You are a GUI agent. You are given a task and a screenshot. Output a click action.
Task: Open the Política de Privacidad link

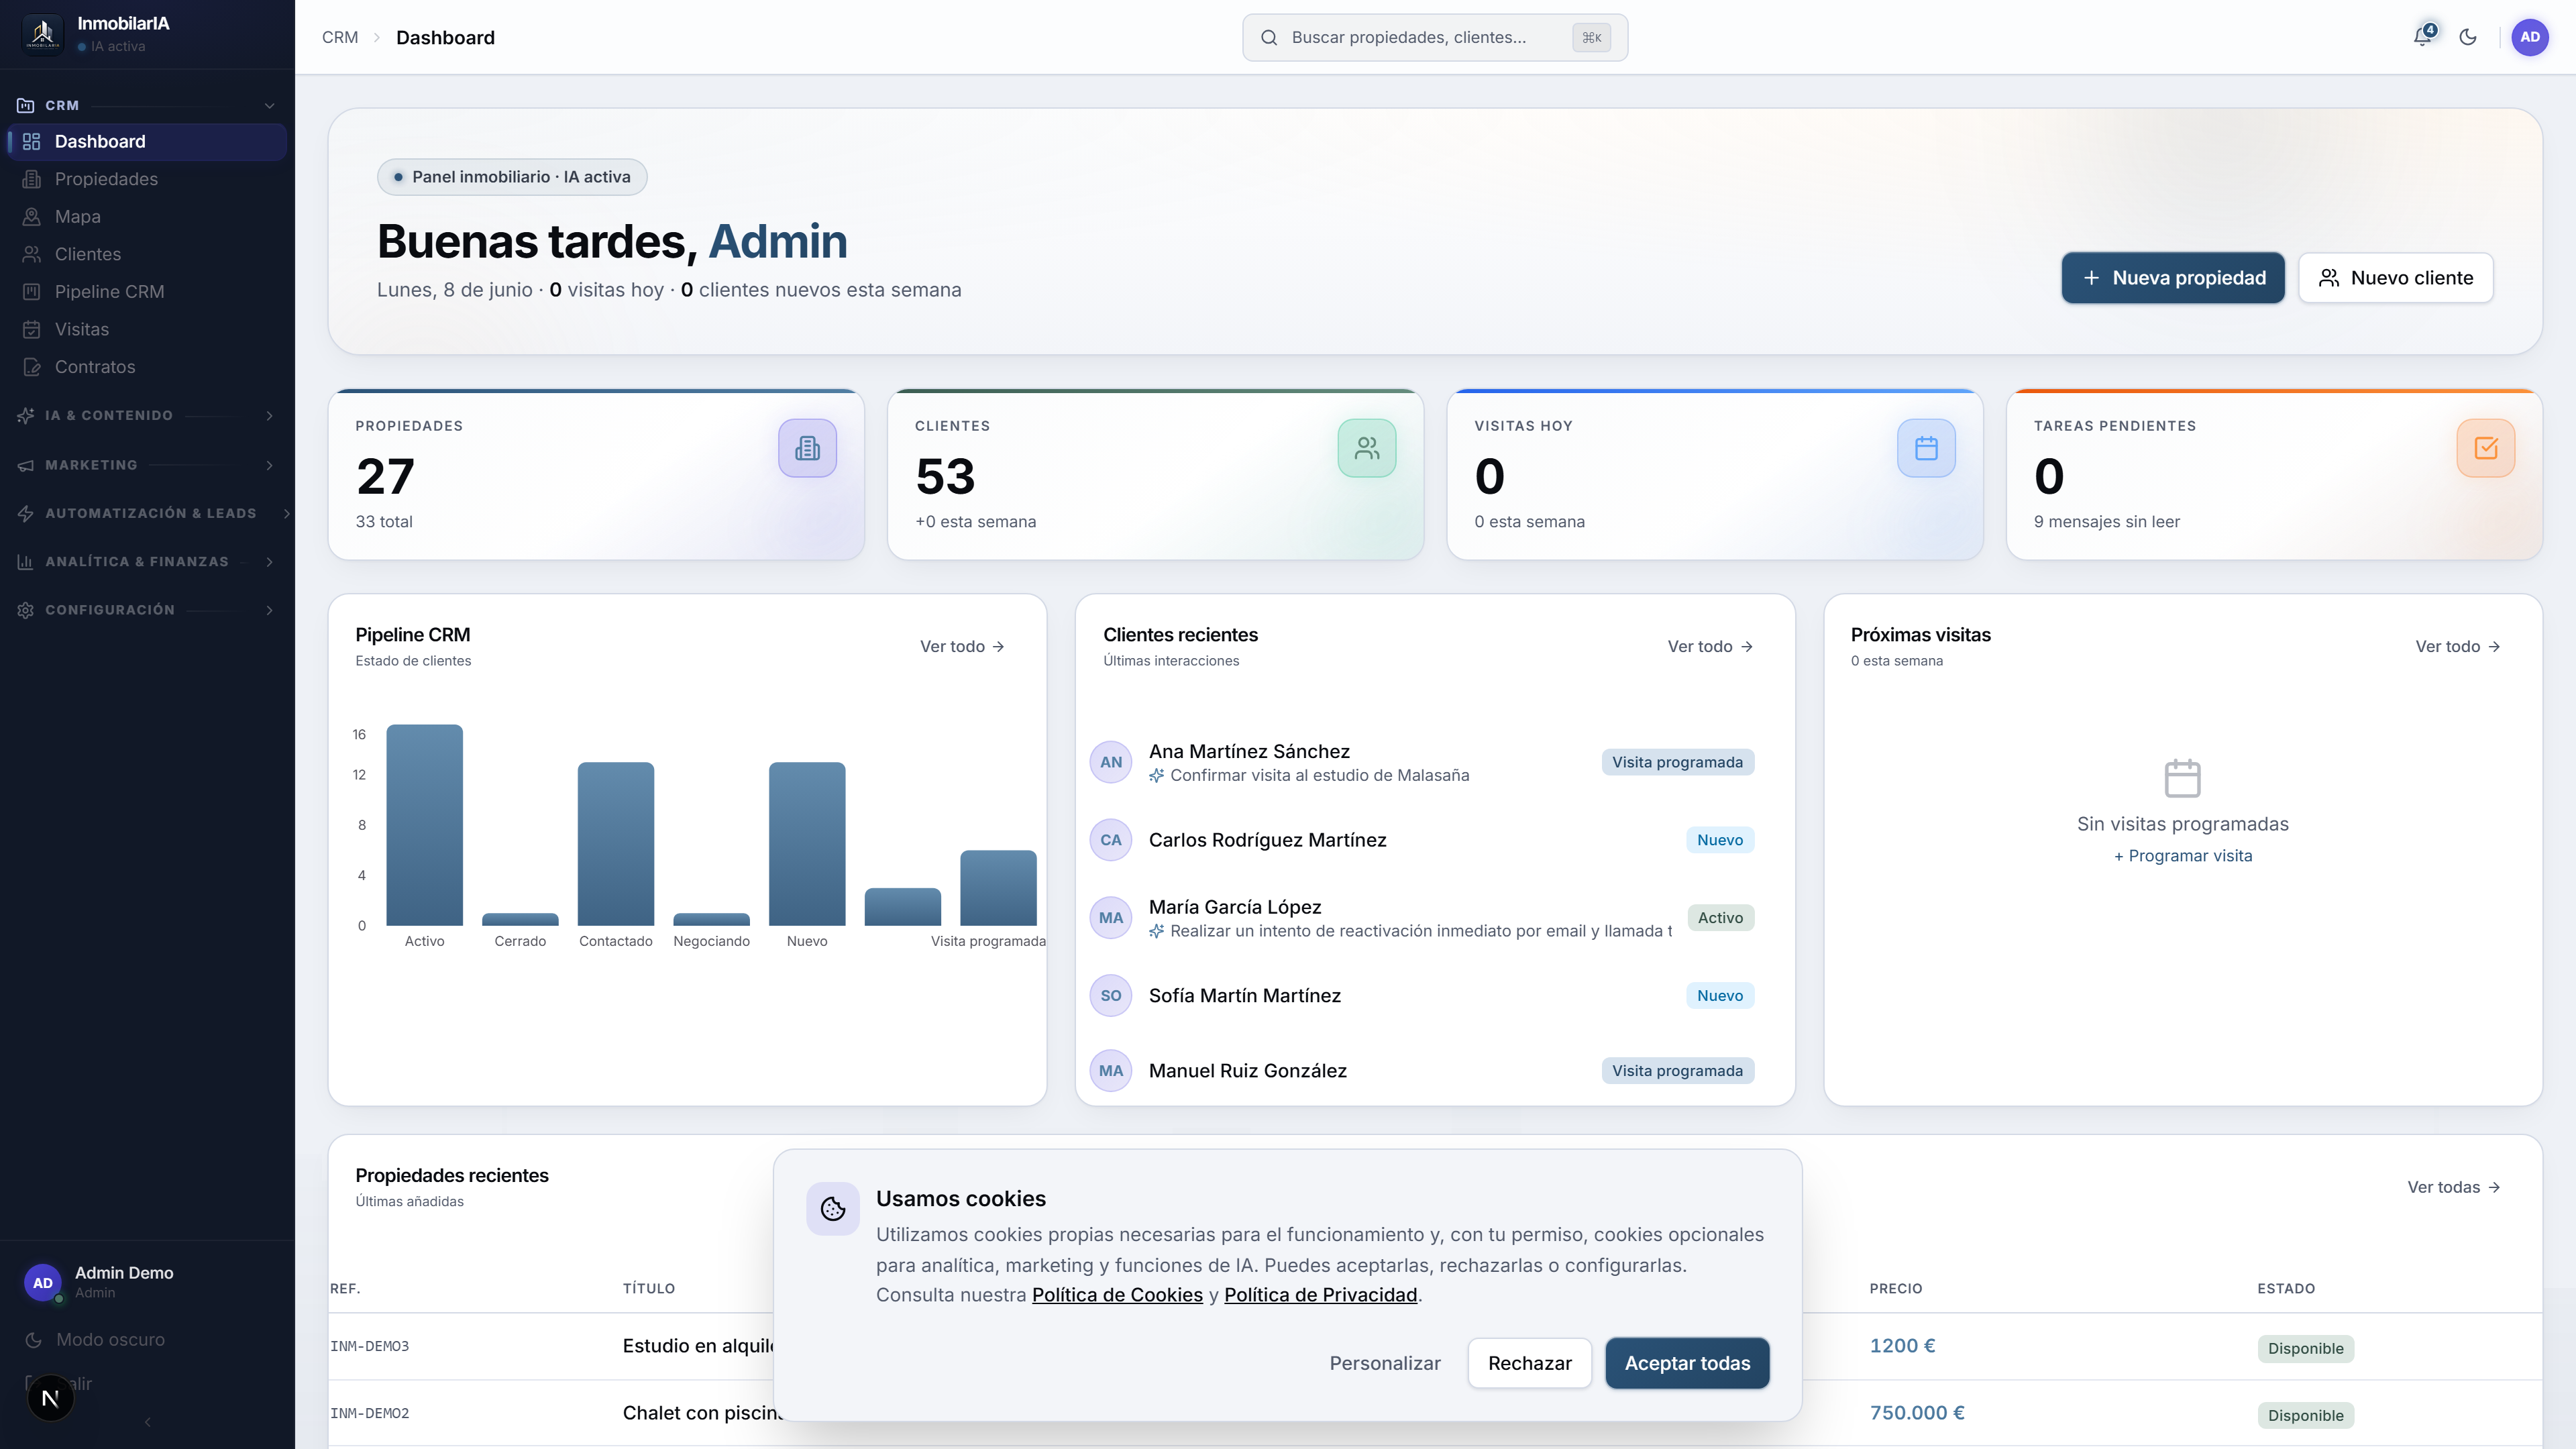pos(1320,1295)
